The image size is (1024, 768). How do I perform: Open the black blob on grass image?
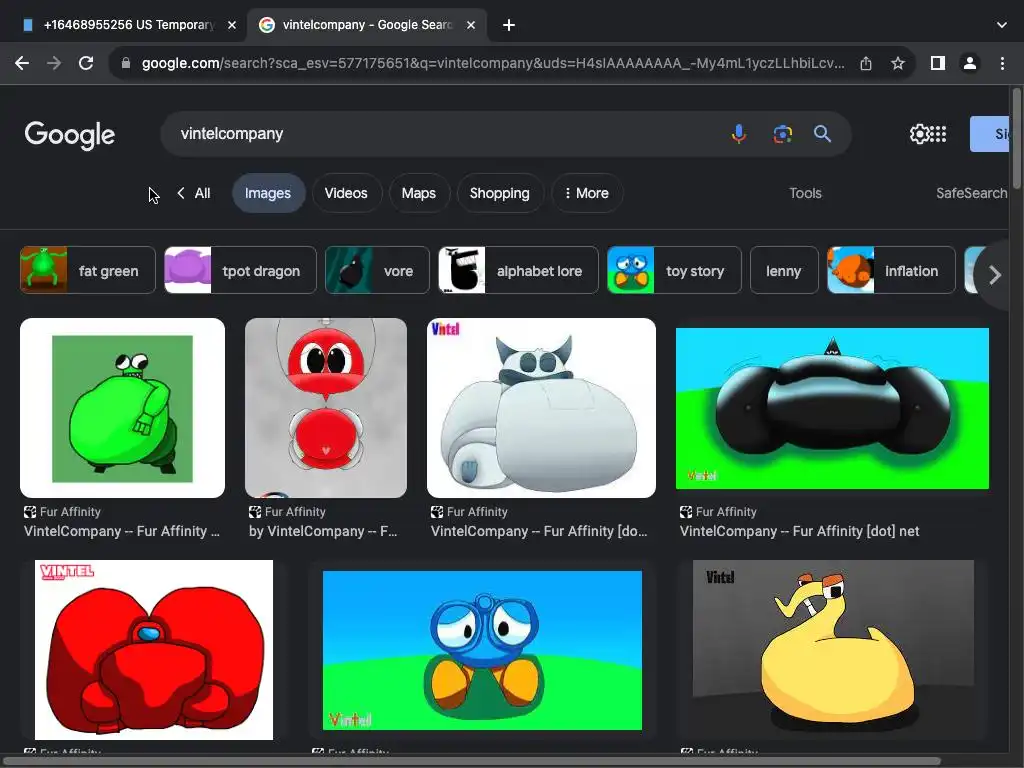click(x=832, y=408)
